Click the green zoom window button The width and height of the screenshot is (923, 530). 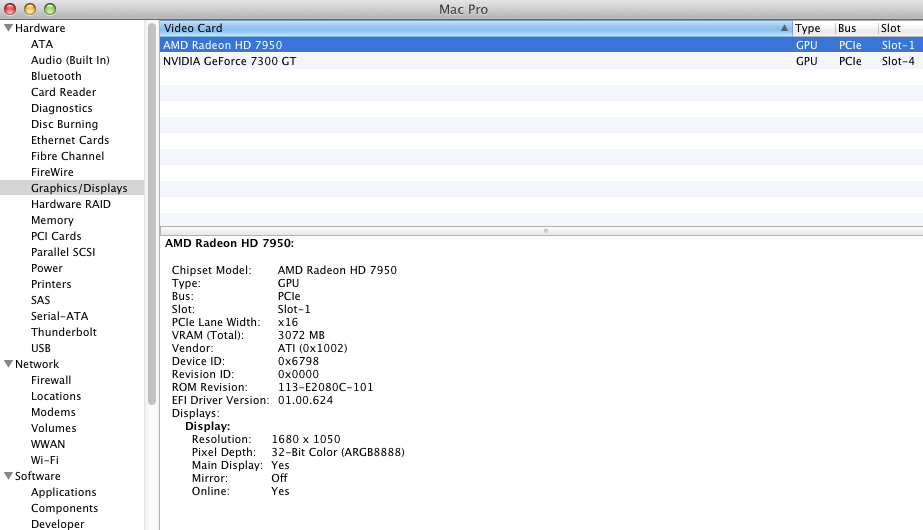(x=50, y=9)
